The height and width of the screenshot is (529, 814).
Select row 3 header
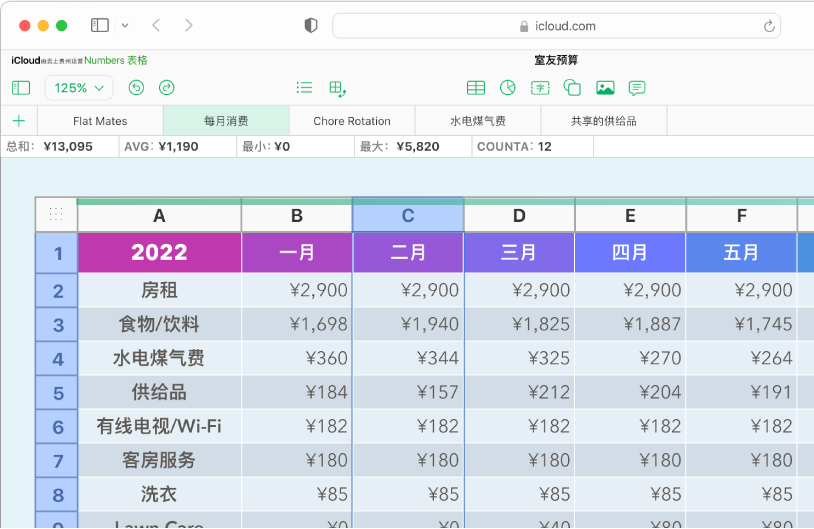pos(57,324)
